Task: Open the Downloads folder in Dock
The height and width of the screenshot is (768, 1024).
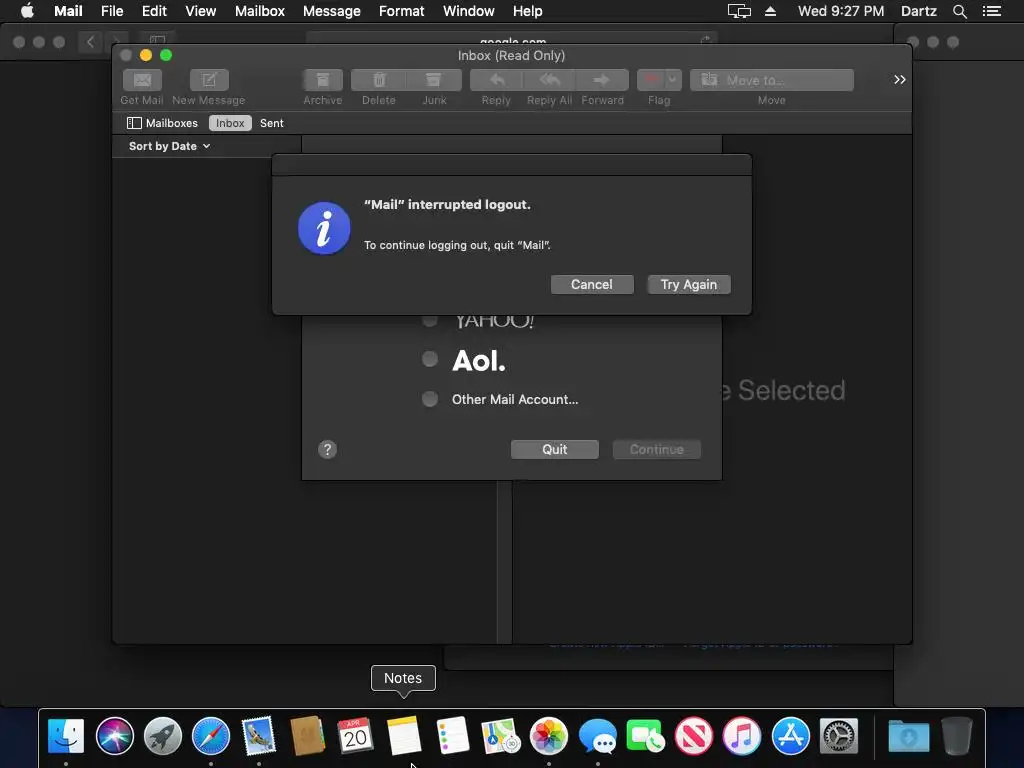Action: 908,735
